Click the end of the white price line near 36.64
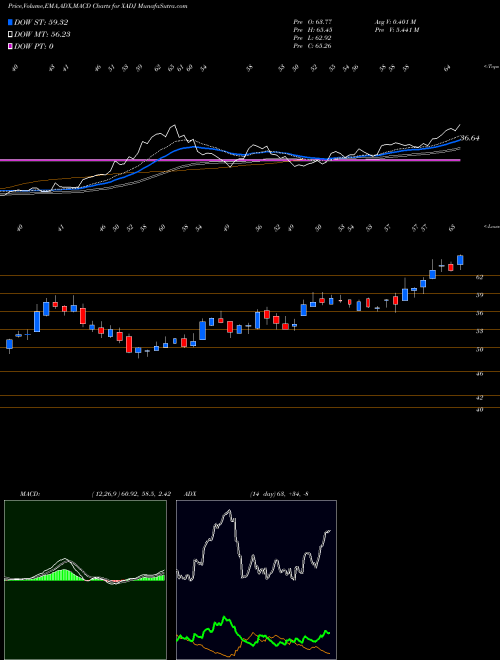 pyautogui.click(x=459, y=125)
